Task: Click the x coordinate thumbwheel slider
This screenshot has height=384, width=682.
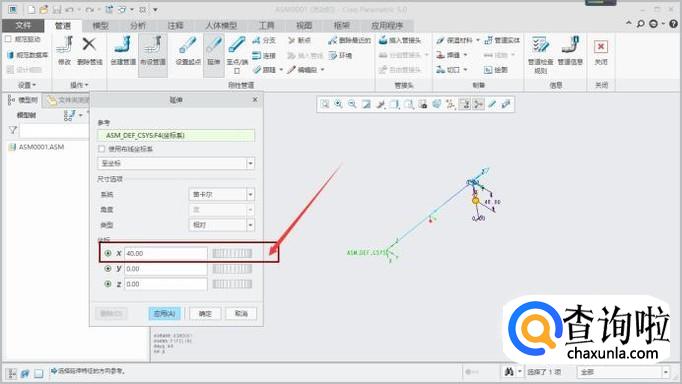Action: [x=232, y=253]
